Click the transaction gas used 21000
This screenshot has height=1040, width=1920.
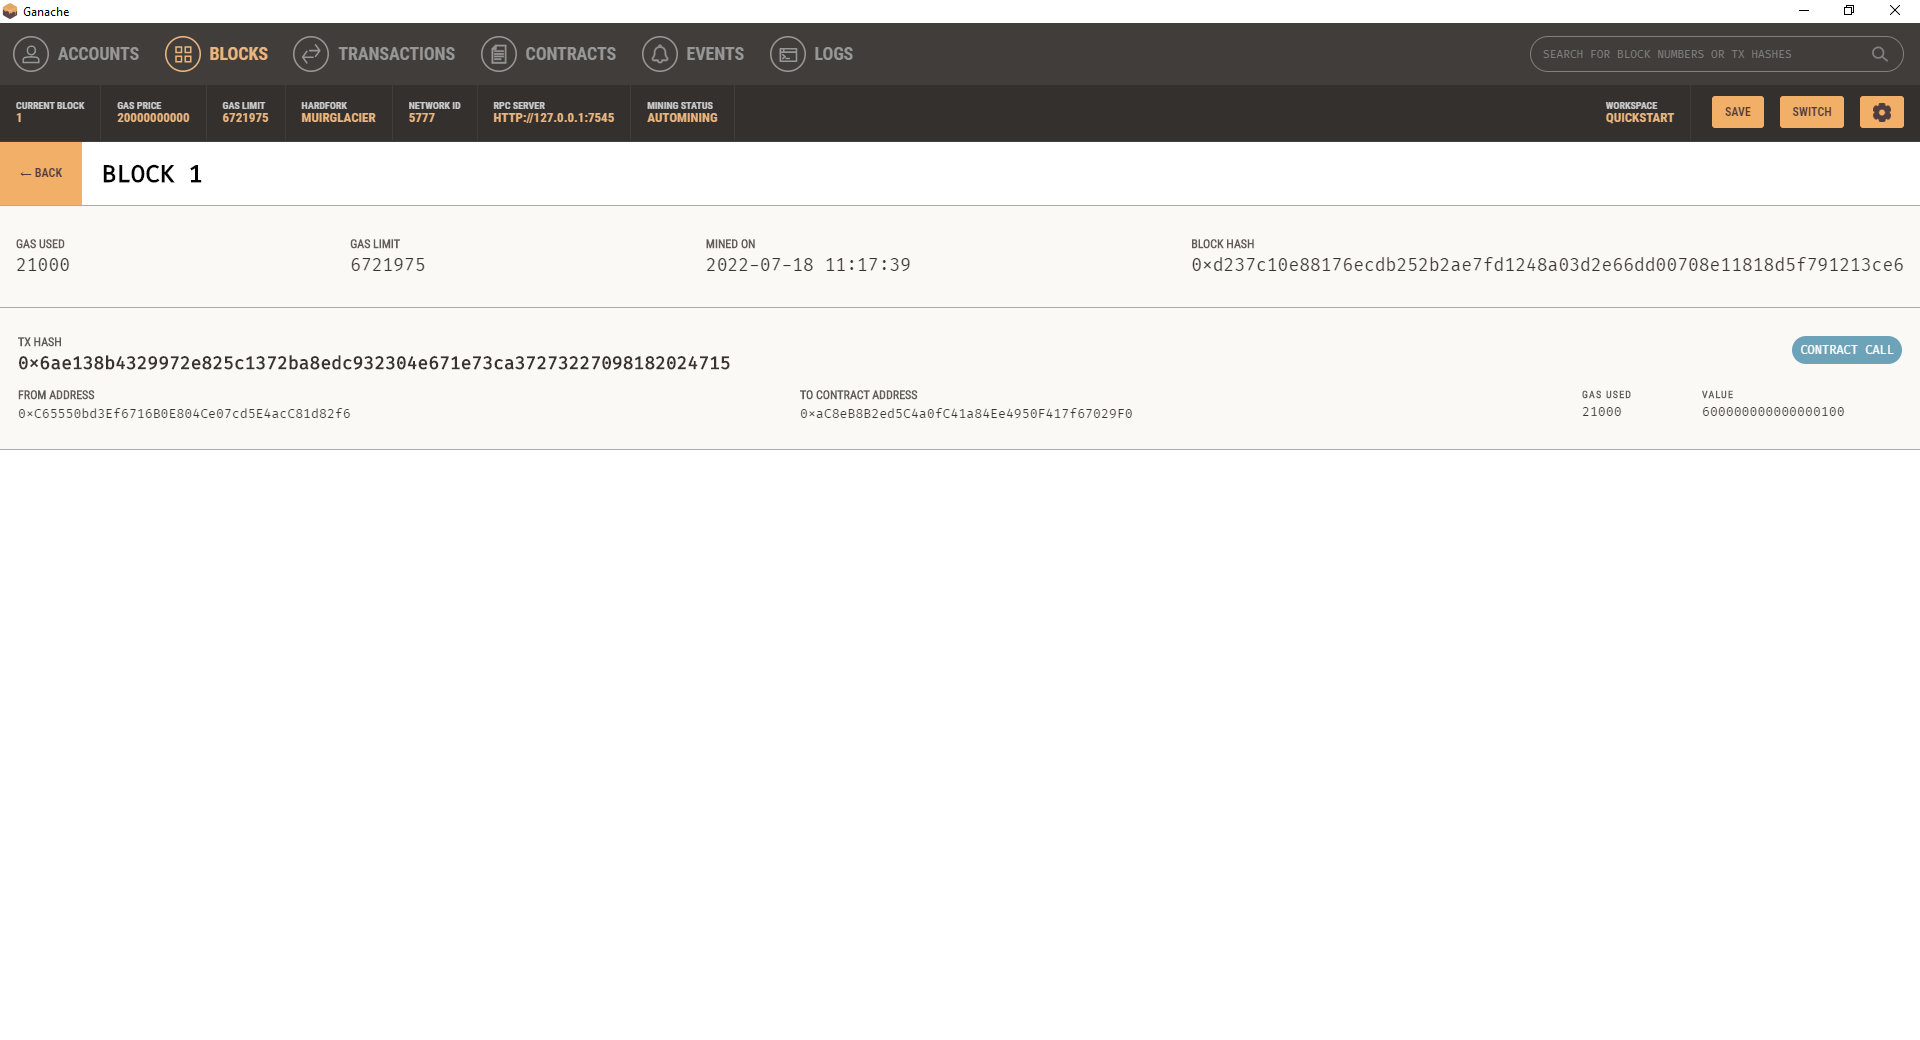[x=1602, y=412]
